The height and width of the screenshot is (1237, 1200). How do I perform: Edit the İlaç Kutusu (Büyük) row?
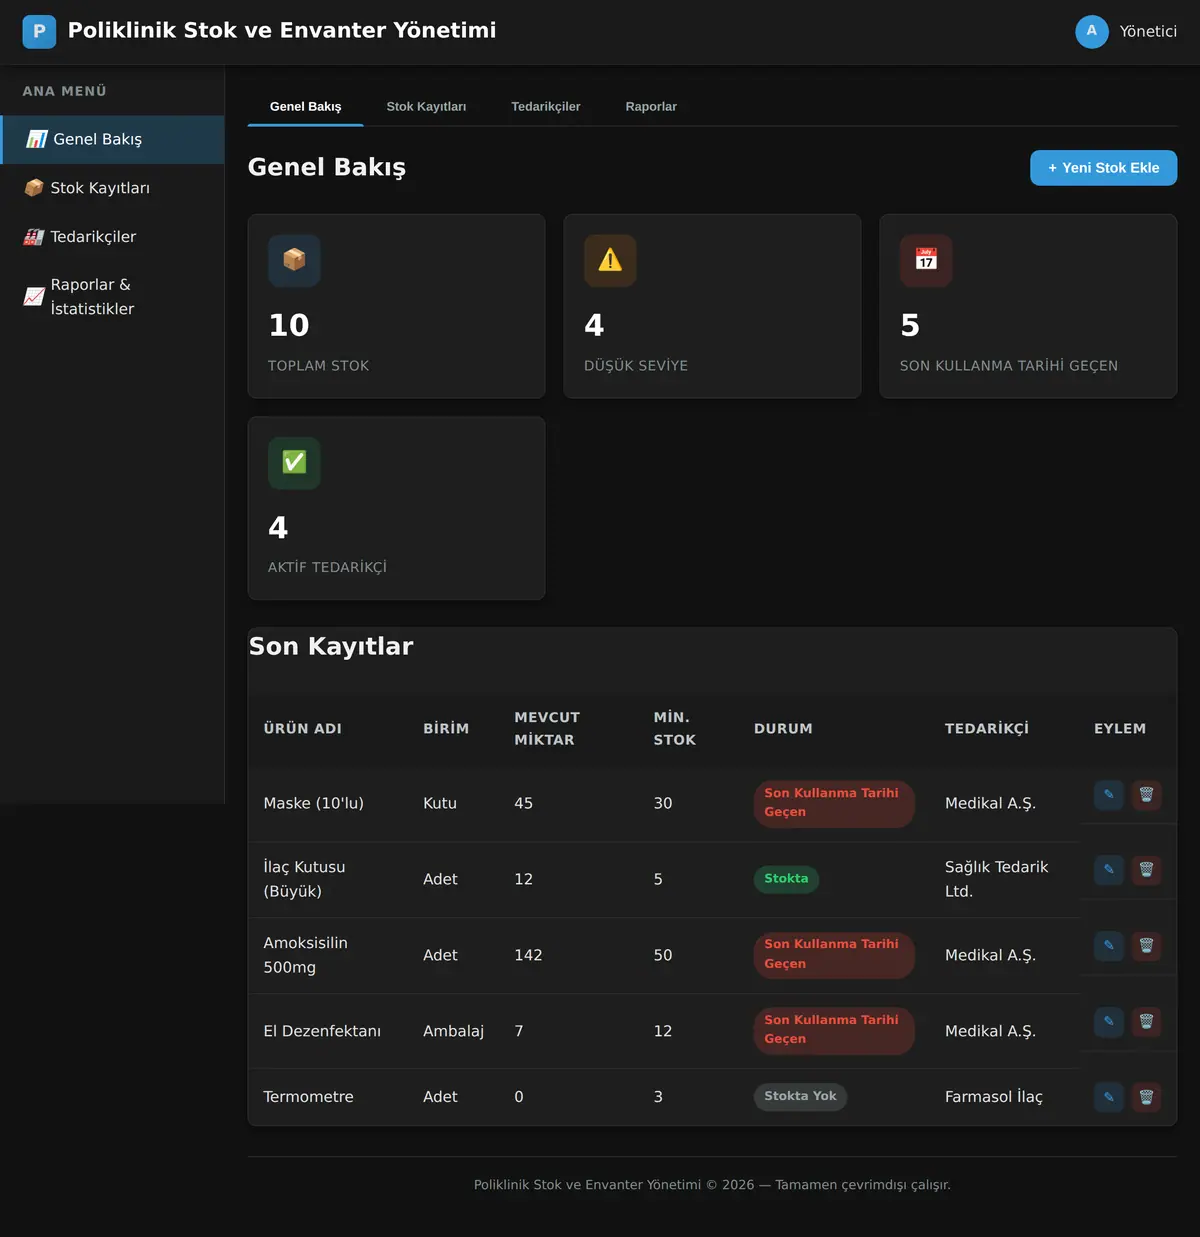tap(1109, 870)
